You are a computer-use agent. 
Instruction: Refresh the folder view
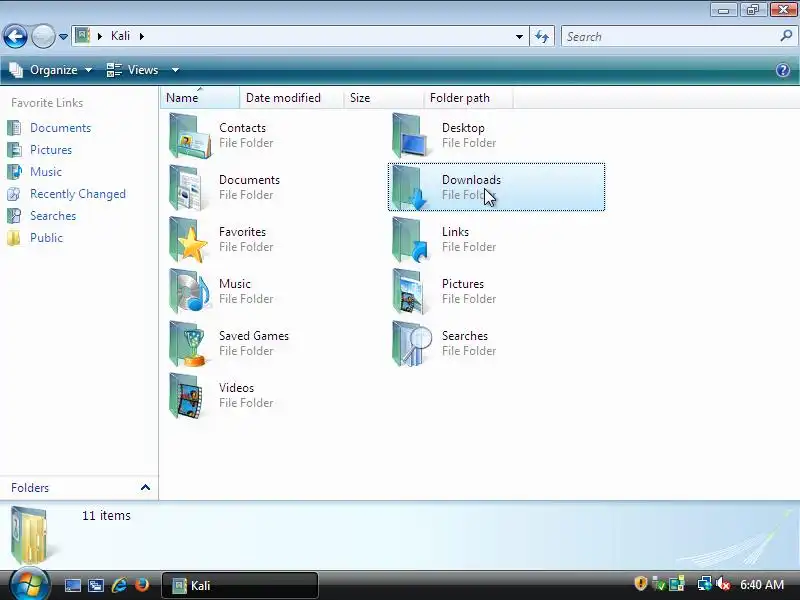pos(542,37)
